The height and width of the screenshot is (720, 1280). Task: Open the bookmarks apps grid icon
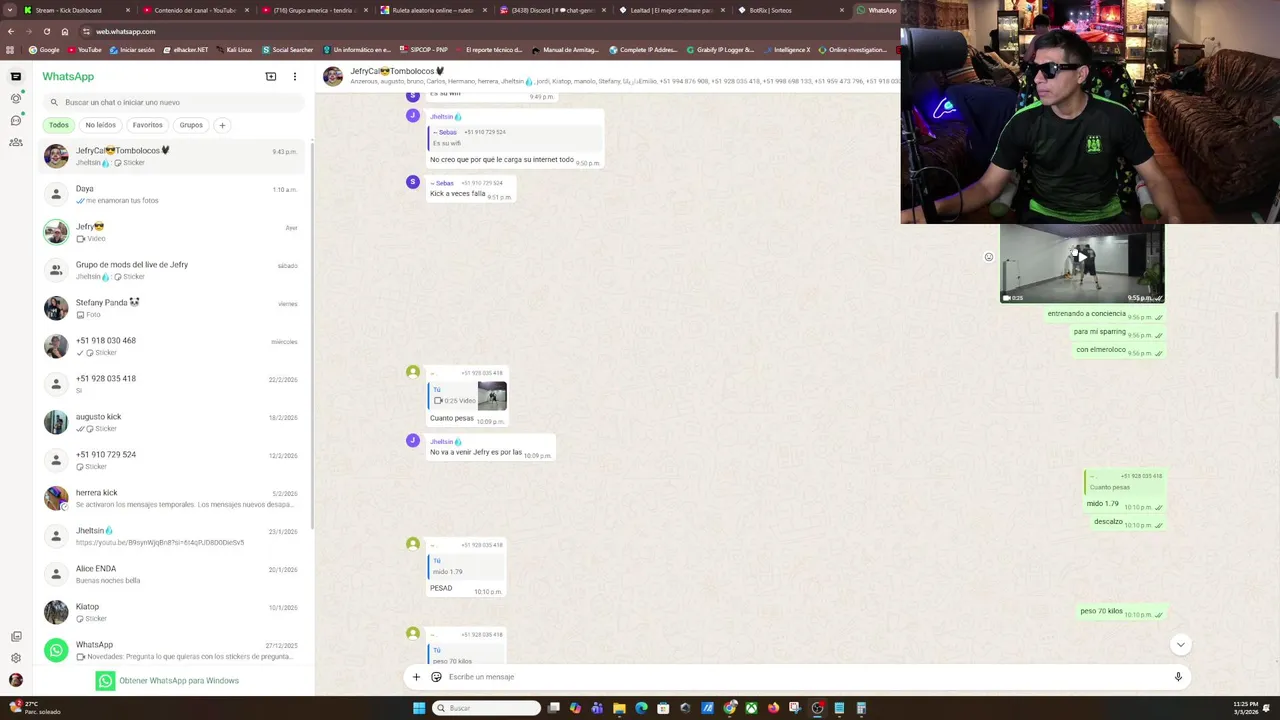11,49
